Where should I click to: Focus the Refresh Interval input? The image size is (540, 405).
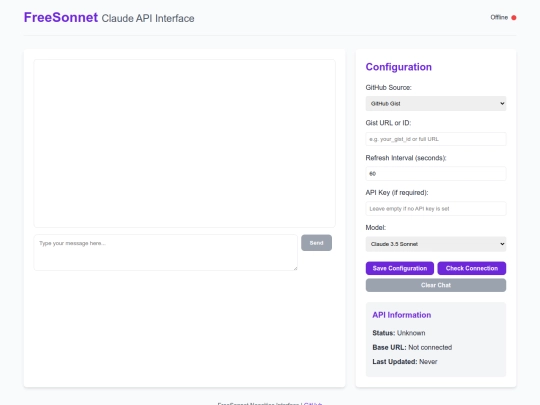coord(436,174)
